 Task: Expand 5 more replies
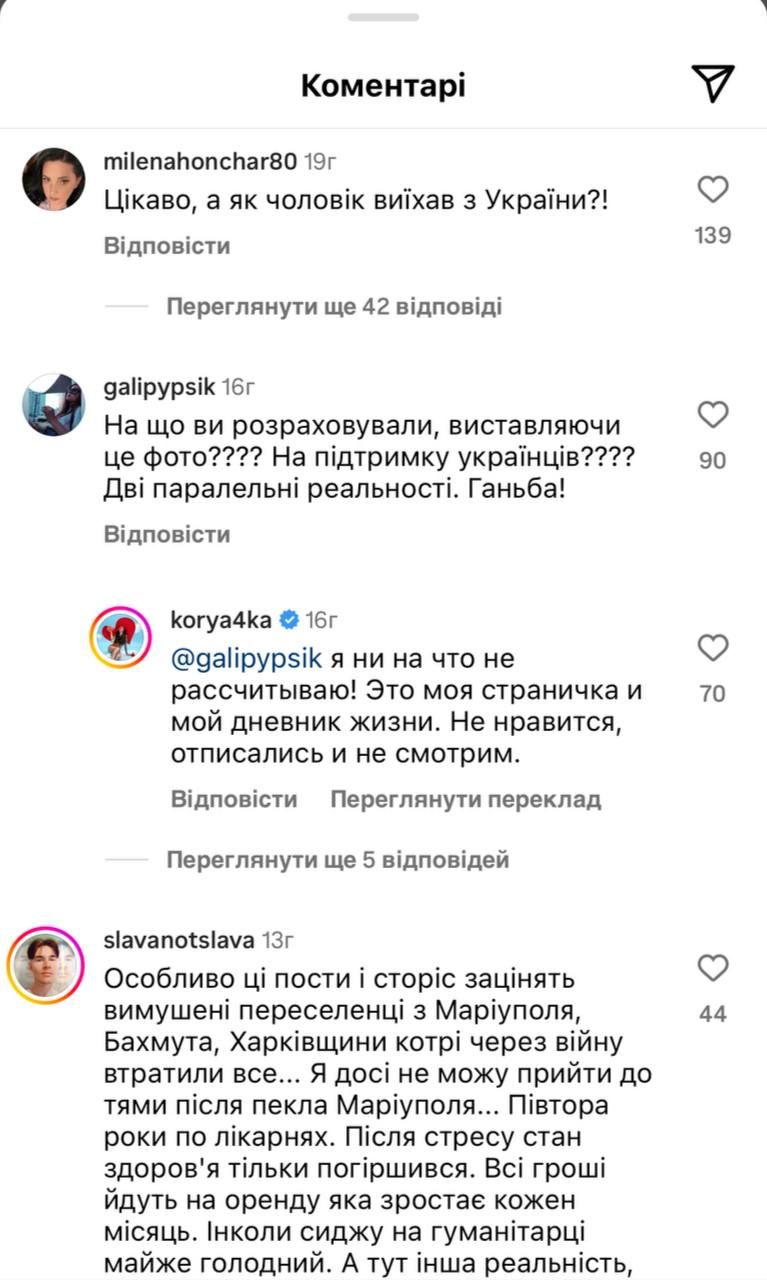pyautogui.click(x=338, y=859)
